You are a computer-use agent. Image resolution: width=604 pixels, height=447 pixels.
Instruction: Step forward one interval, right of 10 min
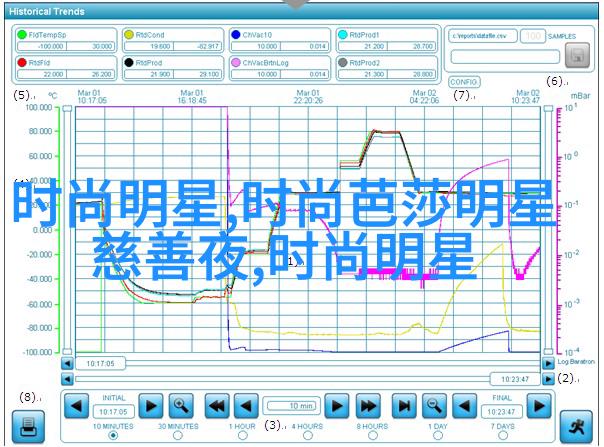pyautogui.click(x=337, y=406)
